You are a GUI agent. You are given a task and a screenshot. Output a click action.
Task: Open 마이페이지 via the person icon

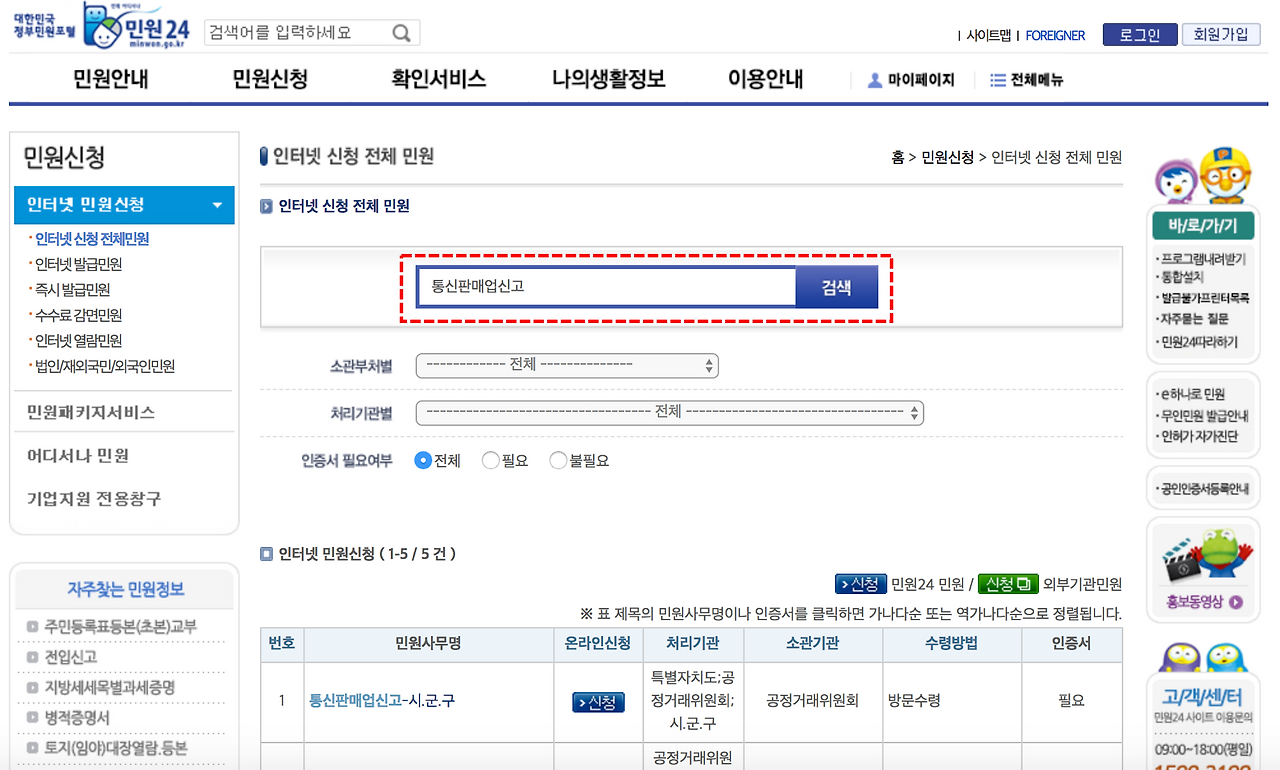[875, 80]
